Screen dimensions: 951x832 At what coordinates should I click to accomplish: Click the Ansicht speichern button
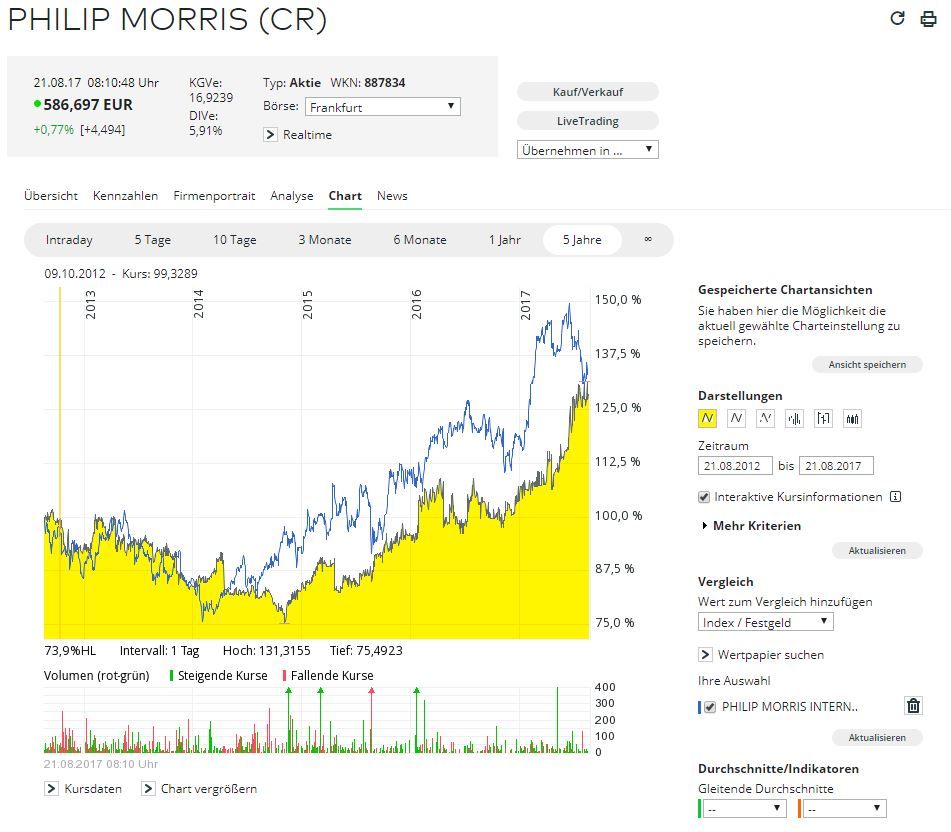coord(867,365)
